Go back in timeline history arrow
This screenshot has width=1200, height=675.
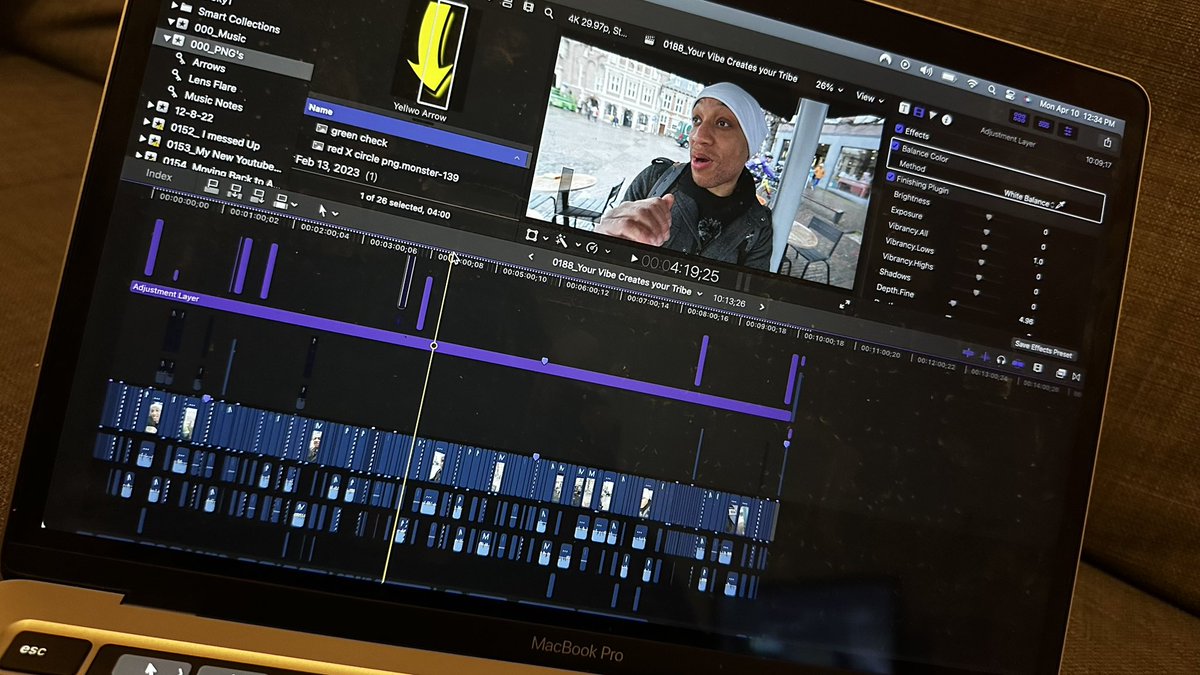tap(531, 257)
